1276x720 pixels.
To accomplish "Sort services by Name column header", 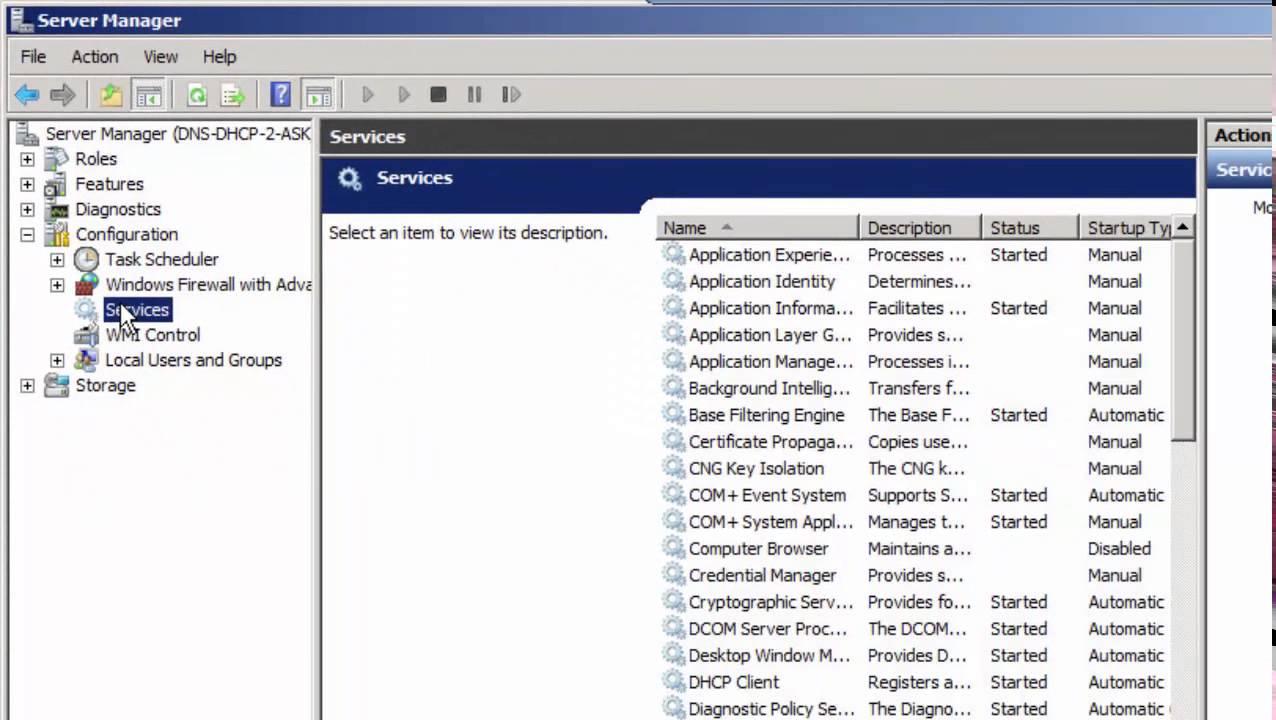I will (x=758, y=228).
